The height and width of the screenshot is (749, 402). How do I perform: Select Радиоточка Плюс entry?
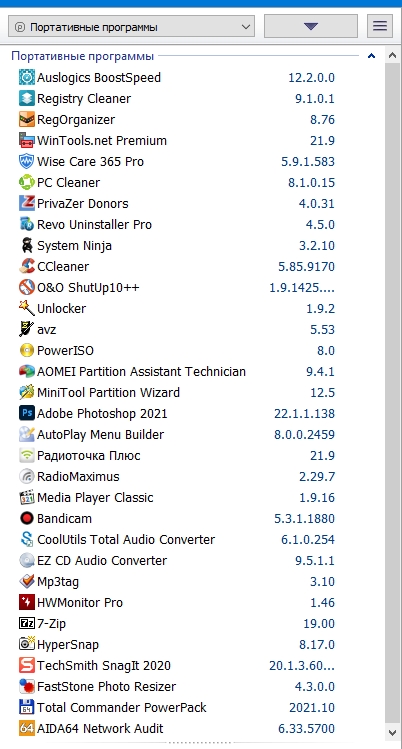tap(177, 455)
